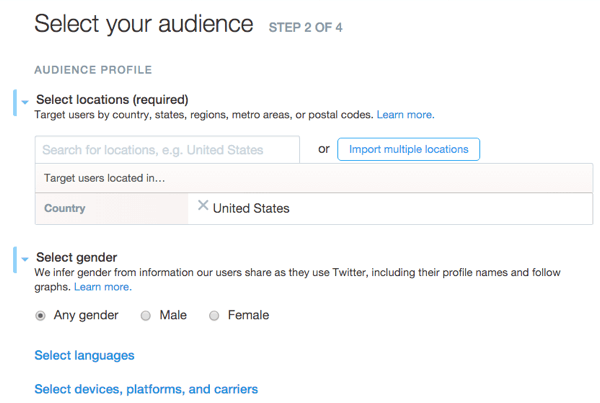
Task: Select the Female radio button
Action: (x=214, y=316)
